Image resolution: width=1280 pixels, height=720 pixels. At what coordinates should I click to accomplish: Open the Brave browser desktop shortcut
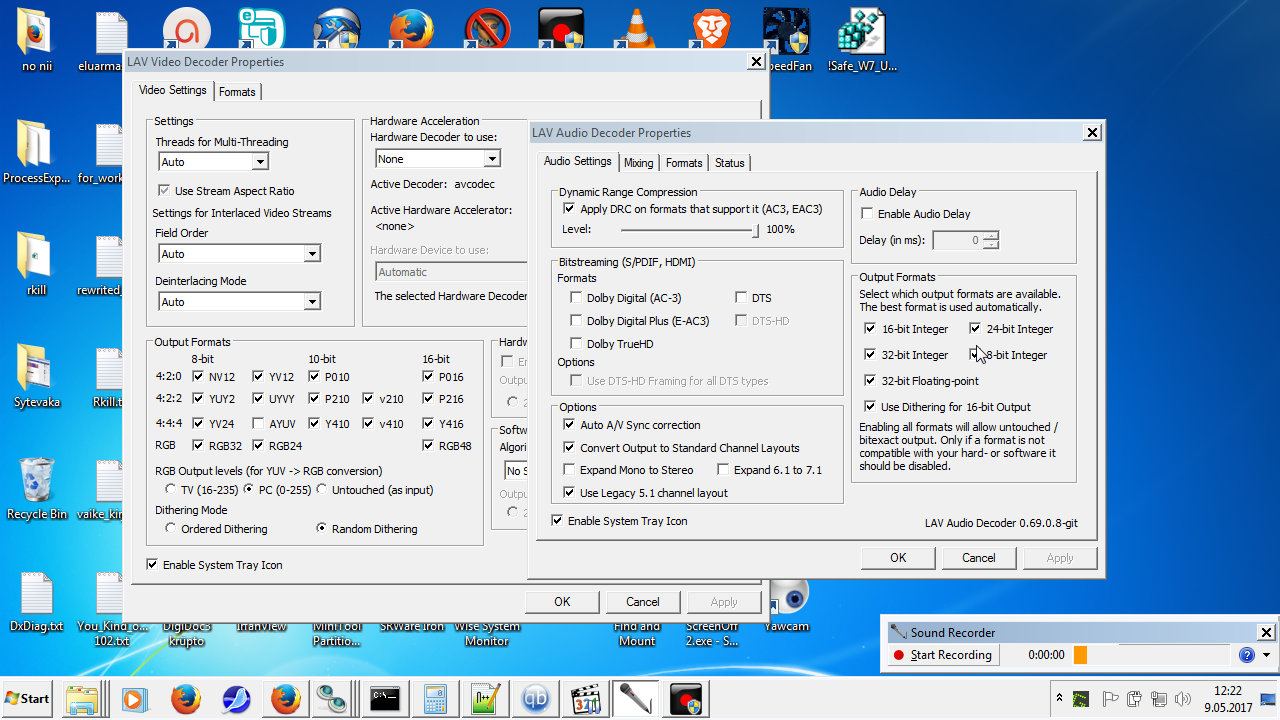tap(711, 32)
